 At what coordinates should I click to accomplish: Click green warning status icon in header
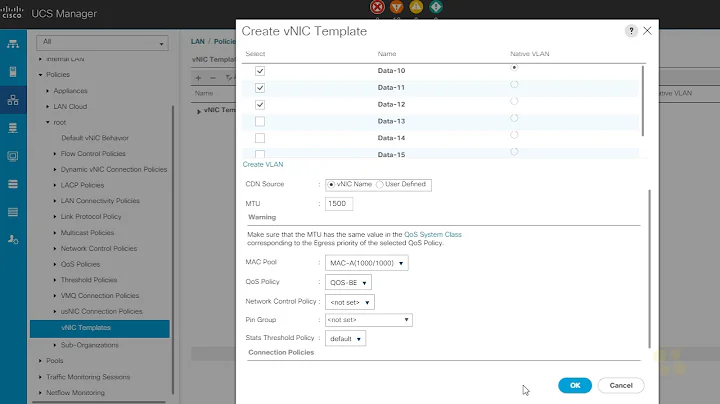click(436, 7)
